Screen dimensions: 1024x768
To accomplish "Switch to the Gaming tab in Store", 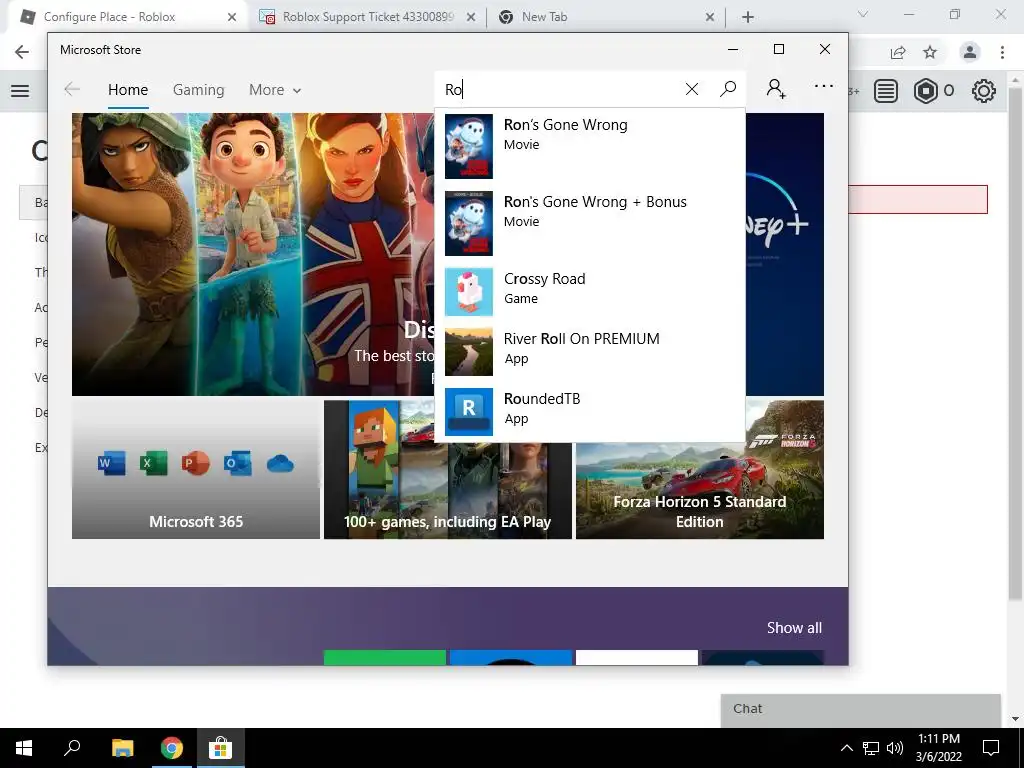I will (x=199, y=90).
